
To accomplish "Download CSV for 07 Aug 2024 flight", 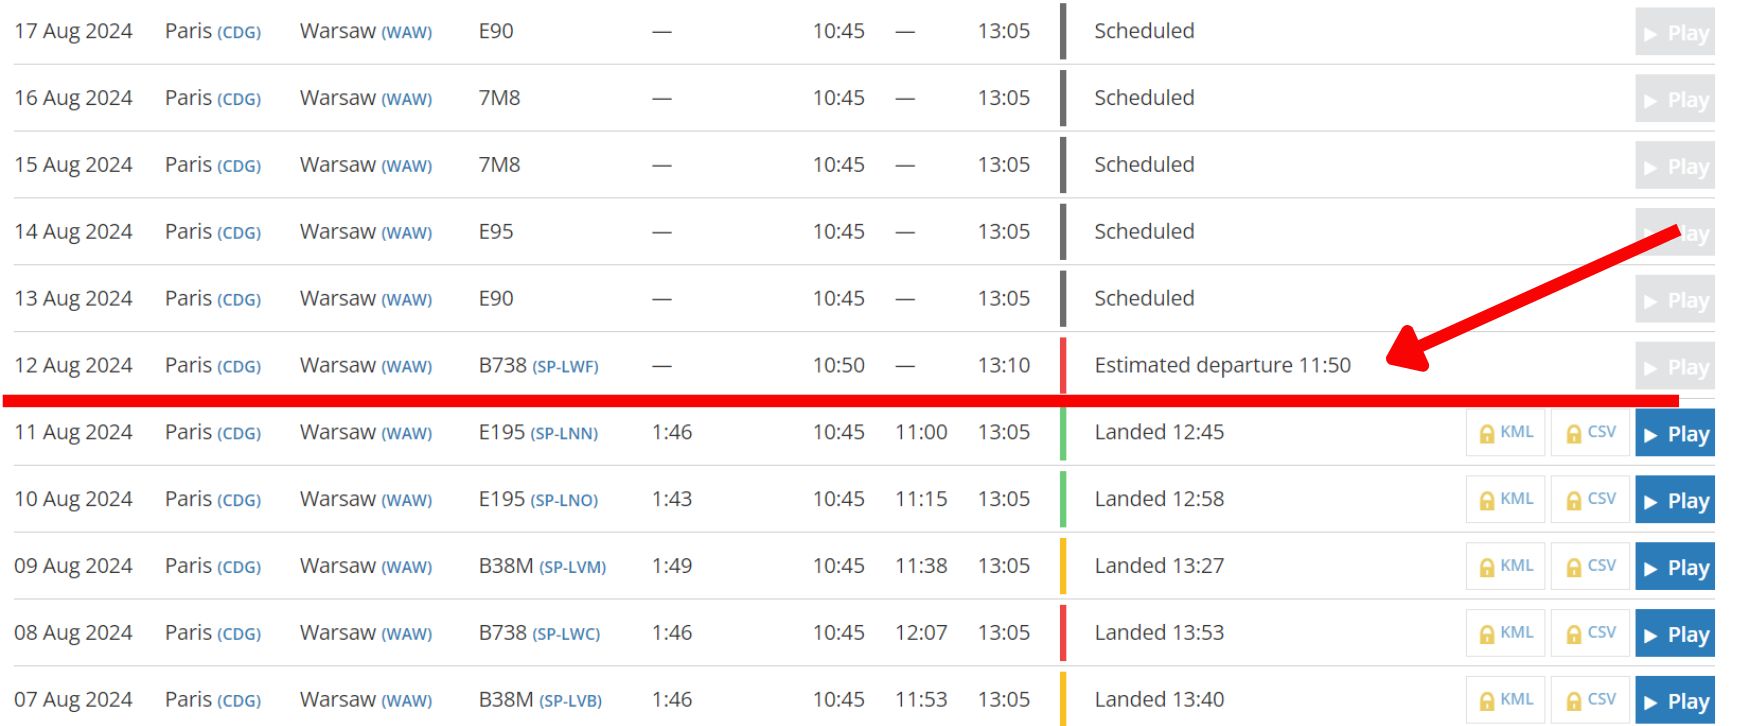I will (1590, 700).
